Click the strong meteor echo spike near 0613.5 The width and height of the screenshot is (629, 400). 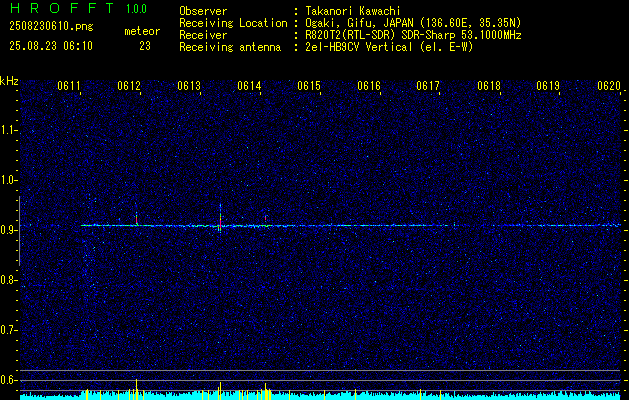click(x=220, y=218)
